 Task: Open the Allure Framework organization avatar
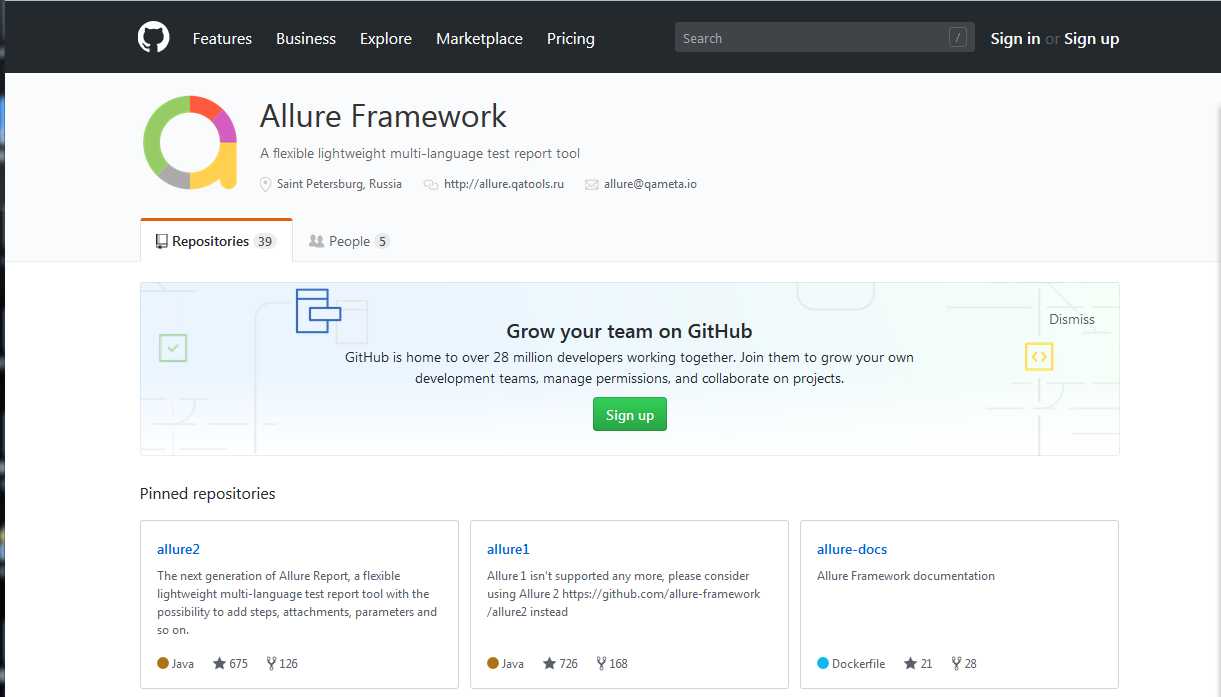[x=190, y=142]
